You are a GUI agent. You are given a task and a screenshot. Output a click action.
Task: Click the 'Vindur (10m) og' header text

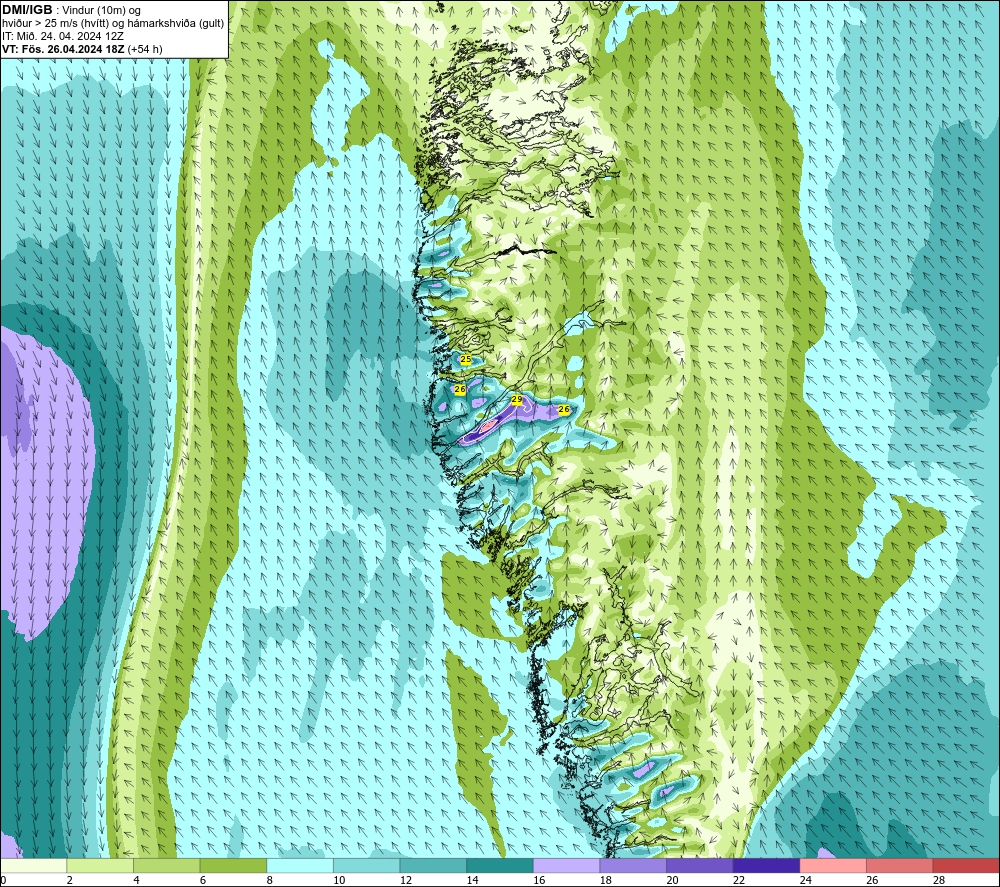pyautogui.click(x=102, y=10)
